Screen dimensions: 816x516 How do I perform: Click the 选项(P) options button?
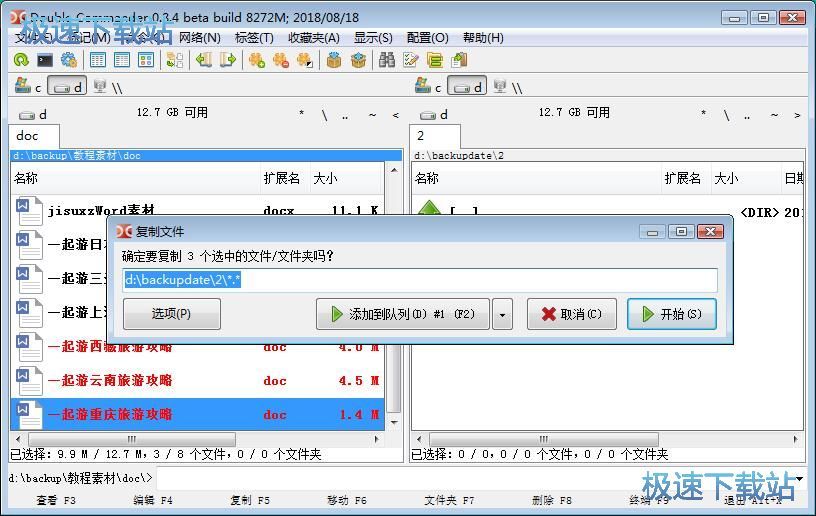coord(172,314)
